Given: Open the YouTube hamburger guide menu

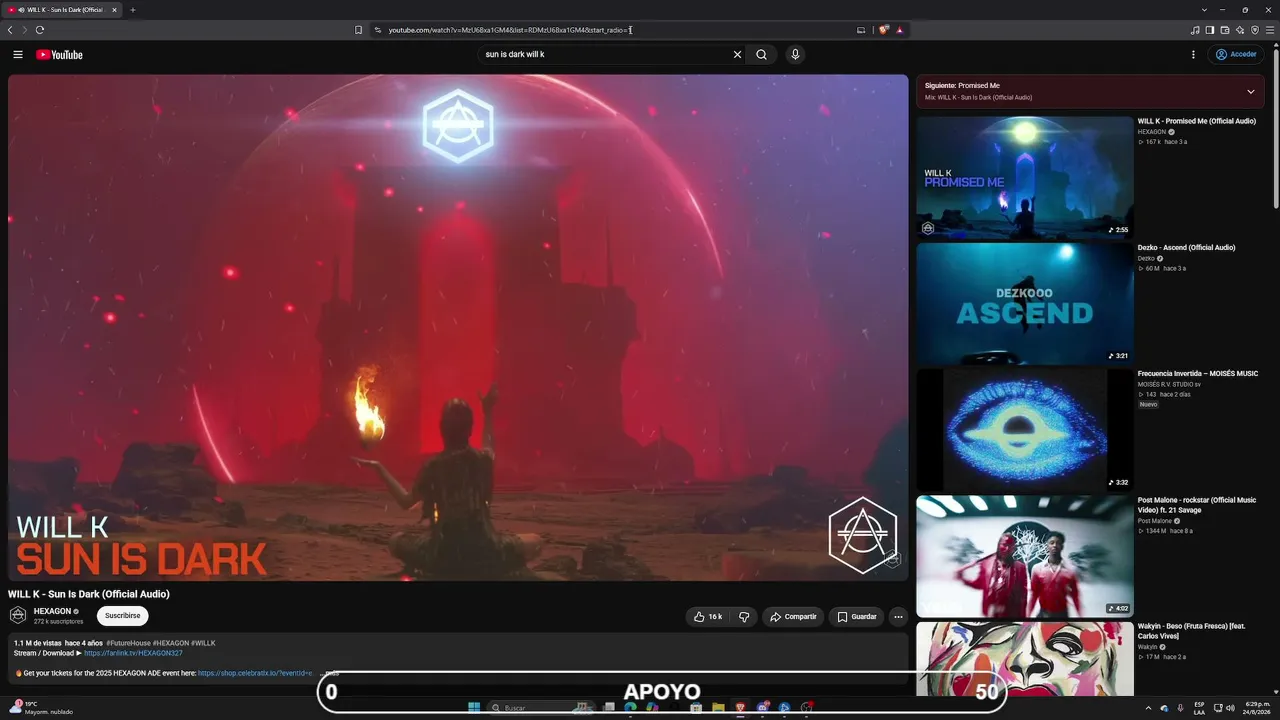Looking at the screenshot, I should point(18,55).
